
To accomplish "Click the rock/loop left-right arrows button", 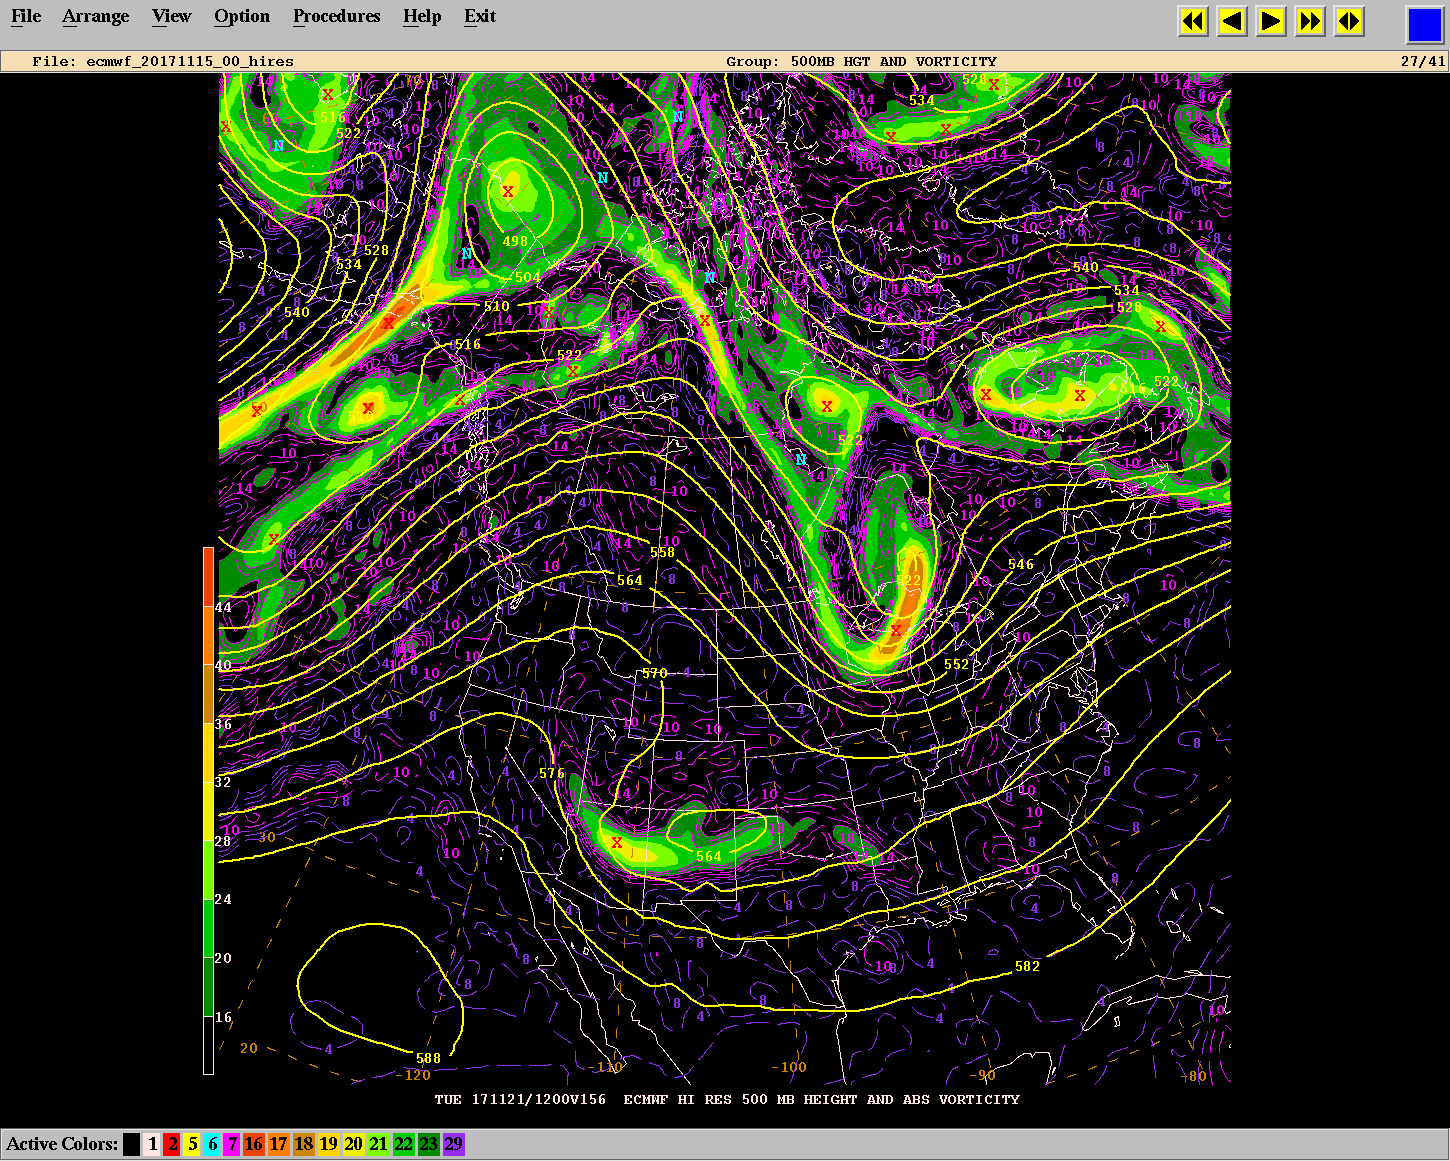I will (x=1349, y=21).
